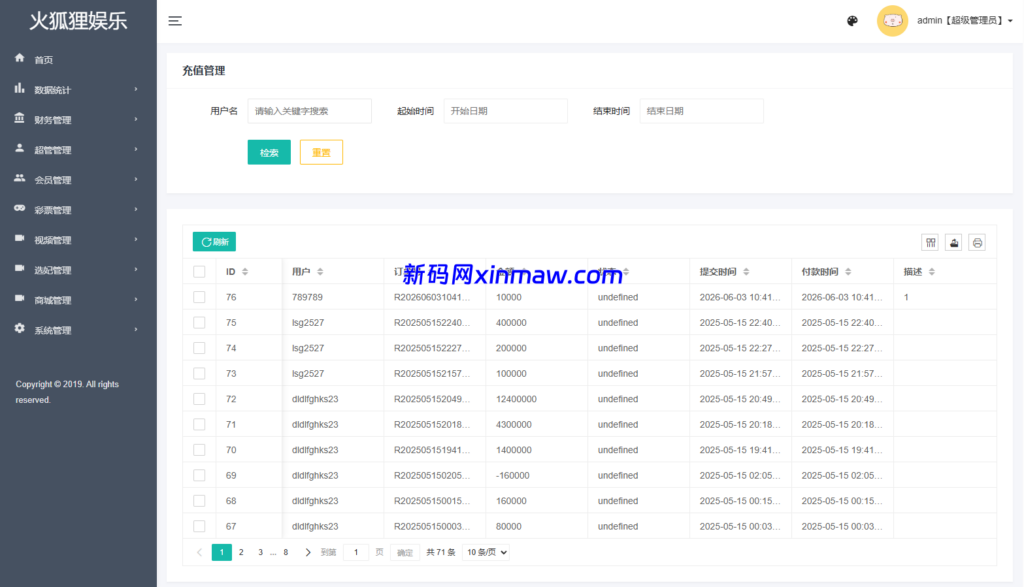Check the row with ID 71

click(x=199, y=424)
